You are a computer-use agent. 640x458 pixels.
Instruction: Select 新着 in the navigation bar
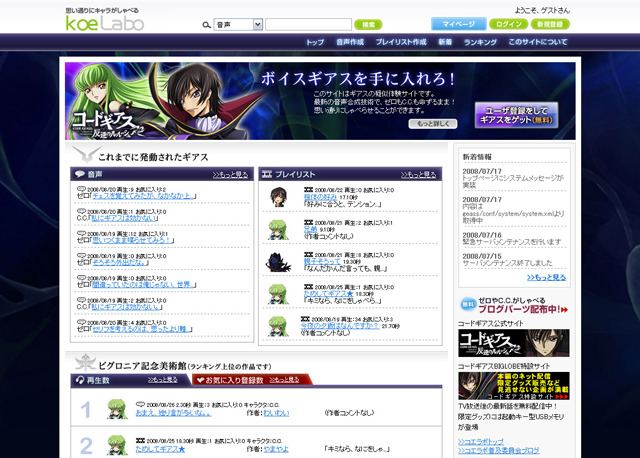[445, 42]
